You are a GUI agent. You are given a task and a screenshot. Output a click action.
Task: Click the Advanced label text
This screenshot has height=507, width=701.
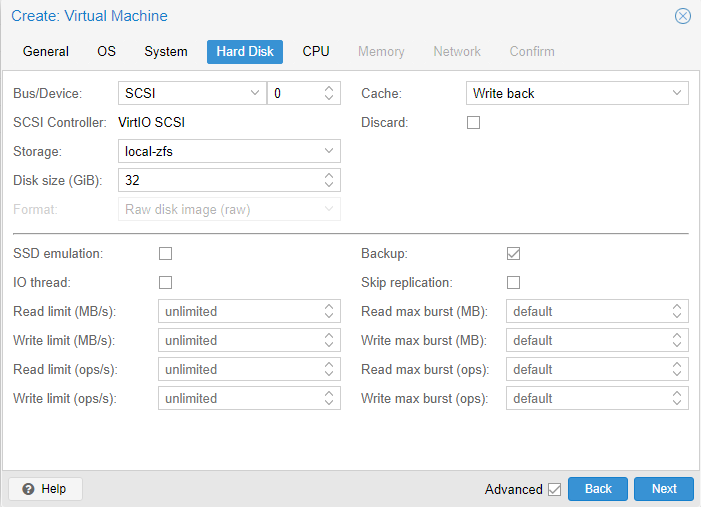(x=514, y=490)
